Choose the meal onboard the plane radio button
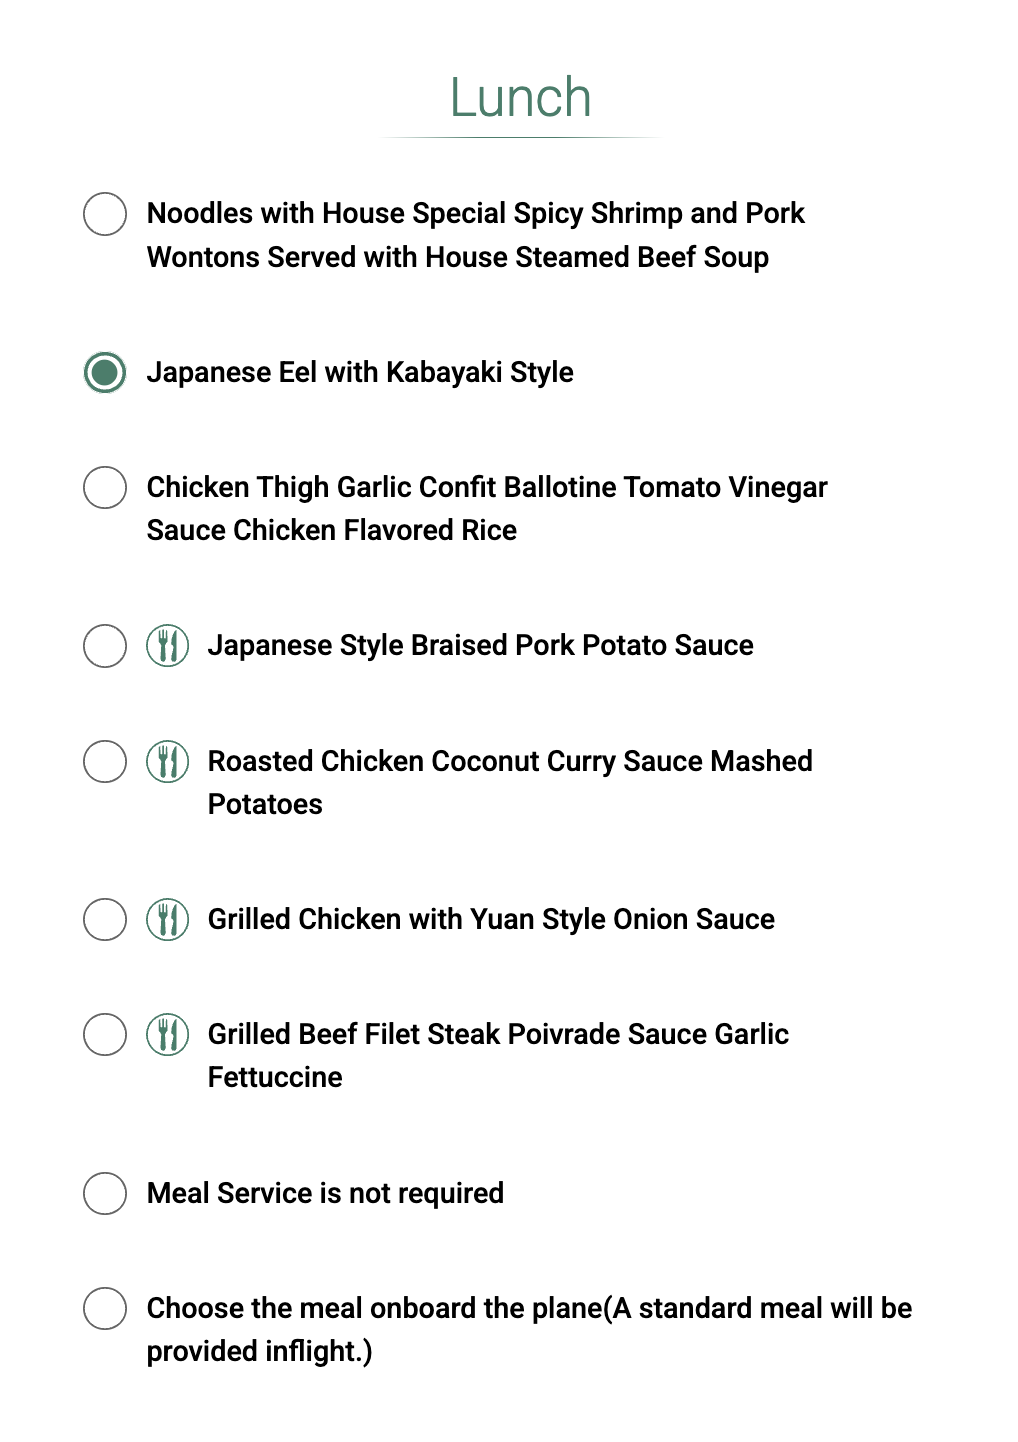Screen dimensions: 1018x1442 pos(105,1309)
